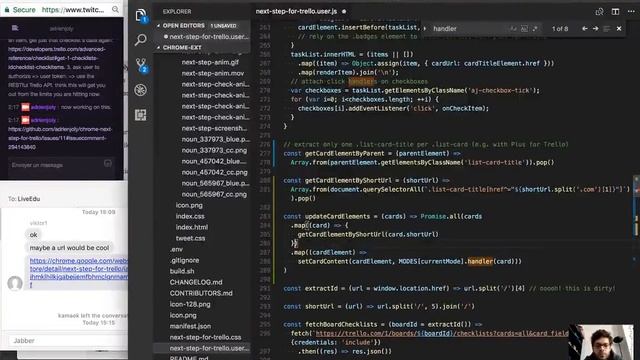Open the Search view in the activity bar
This screenshot has width=640, height=360.
[141, 40]
